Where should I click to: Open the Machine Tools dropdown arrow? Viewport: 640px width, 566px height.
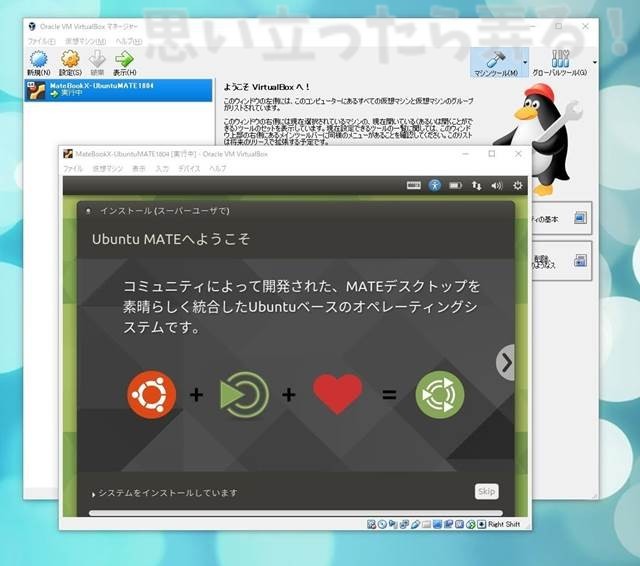pos(525,62)
